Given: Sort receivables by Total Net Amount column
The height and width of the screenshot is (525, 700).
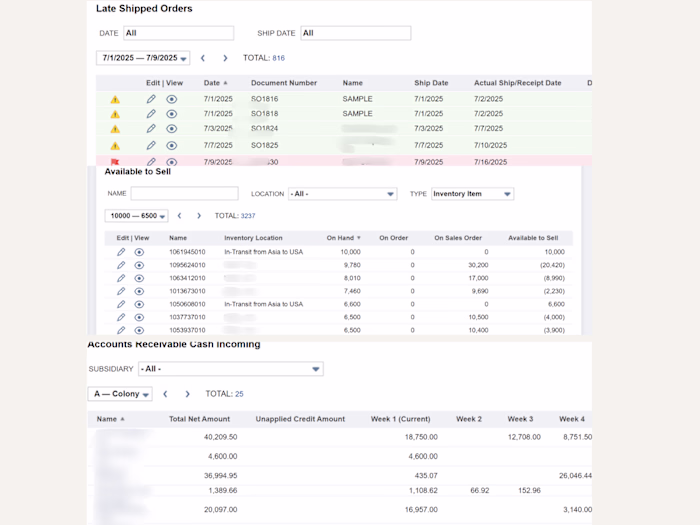Looking at the screenshot, I should (200, 419).
